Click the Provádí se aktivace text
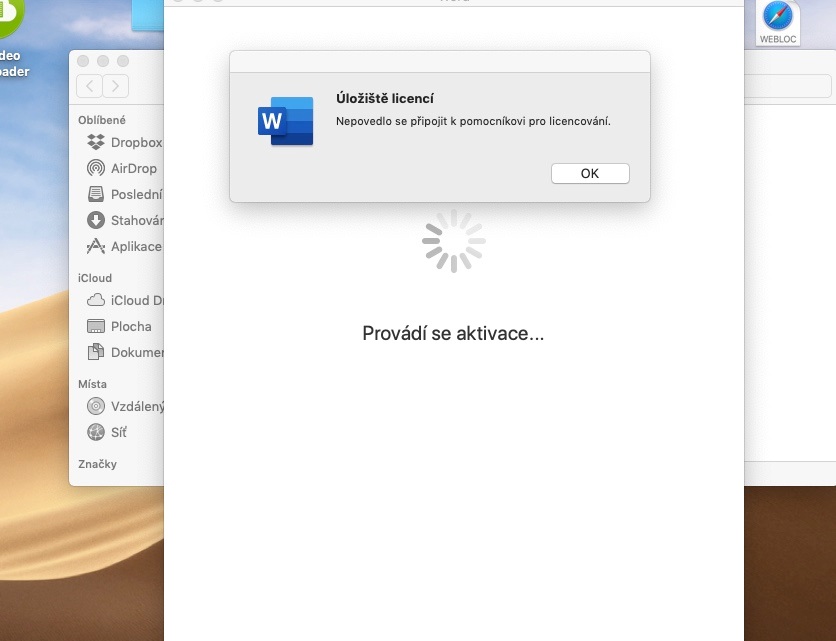The height and width of the screenshot is (641, 836). 453,333
